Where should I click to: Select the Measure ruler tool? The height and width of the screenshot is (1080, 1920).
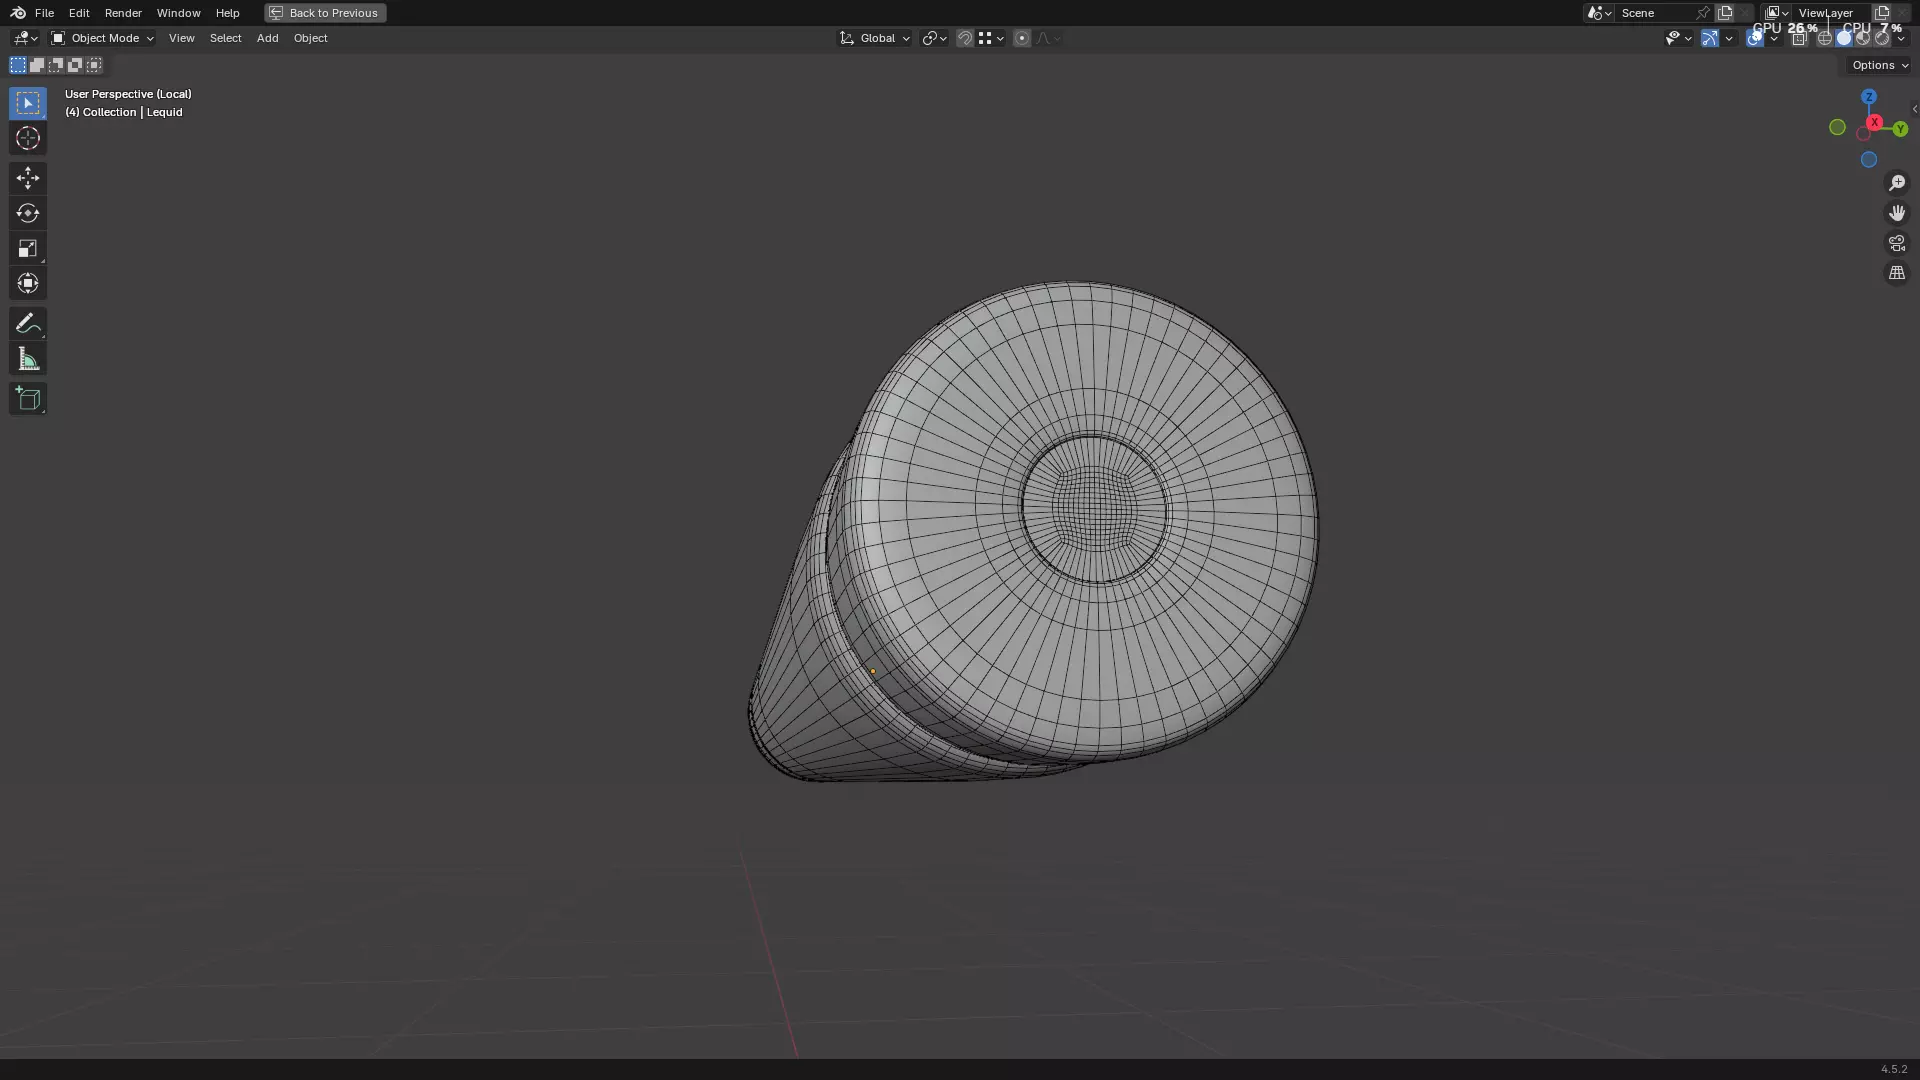pyautogui.click(x=28, y=359)
